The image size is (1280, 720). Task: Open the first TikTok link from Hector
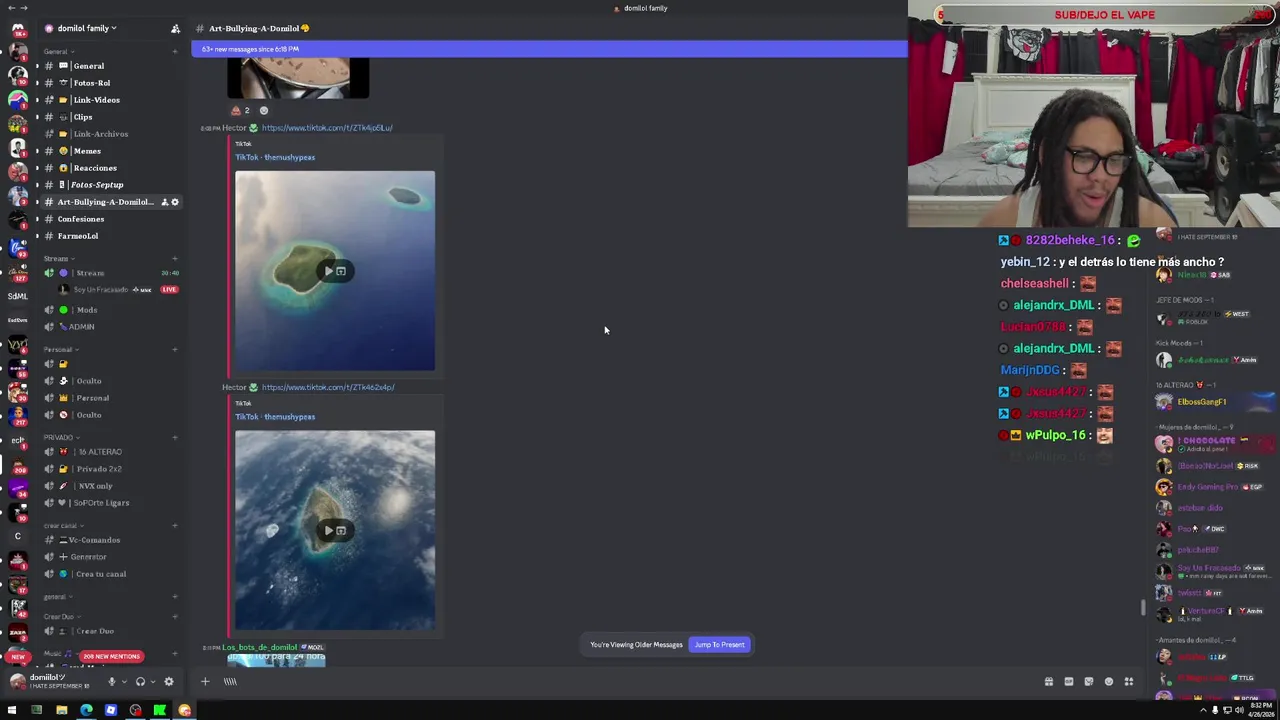(x=327, y=128)
